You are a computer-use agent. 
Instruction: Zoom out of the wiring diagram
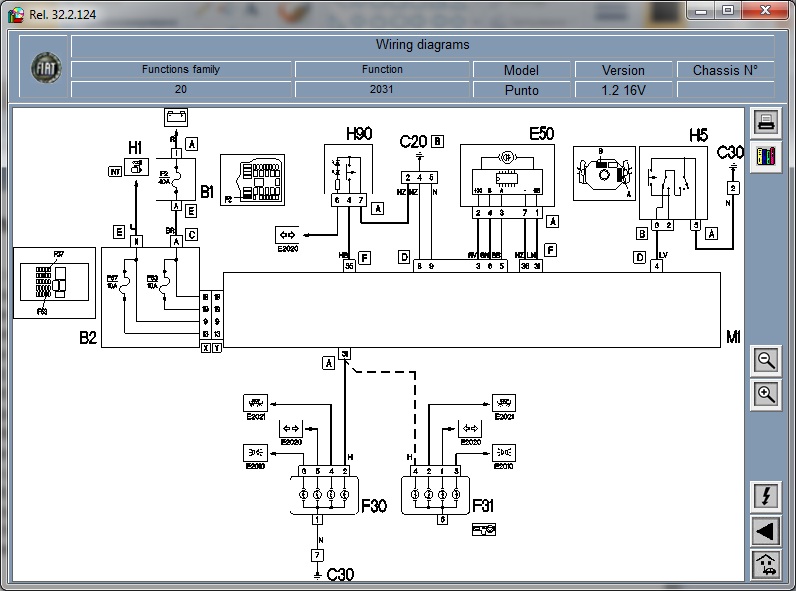(766, 360)
